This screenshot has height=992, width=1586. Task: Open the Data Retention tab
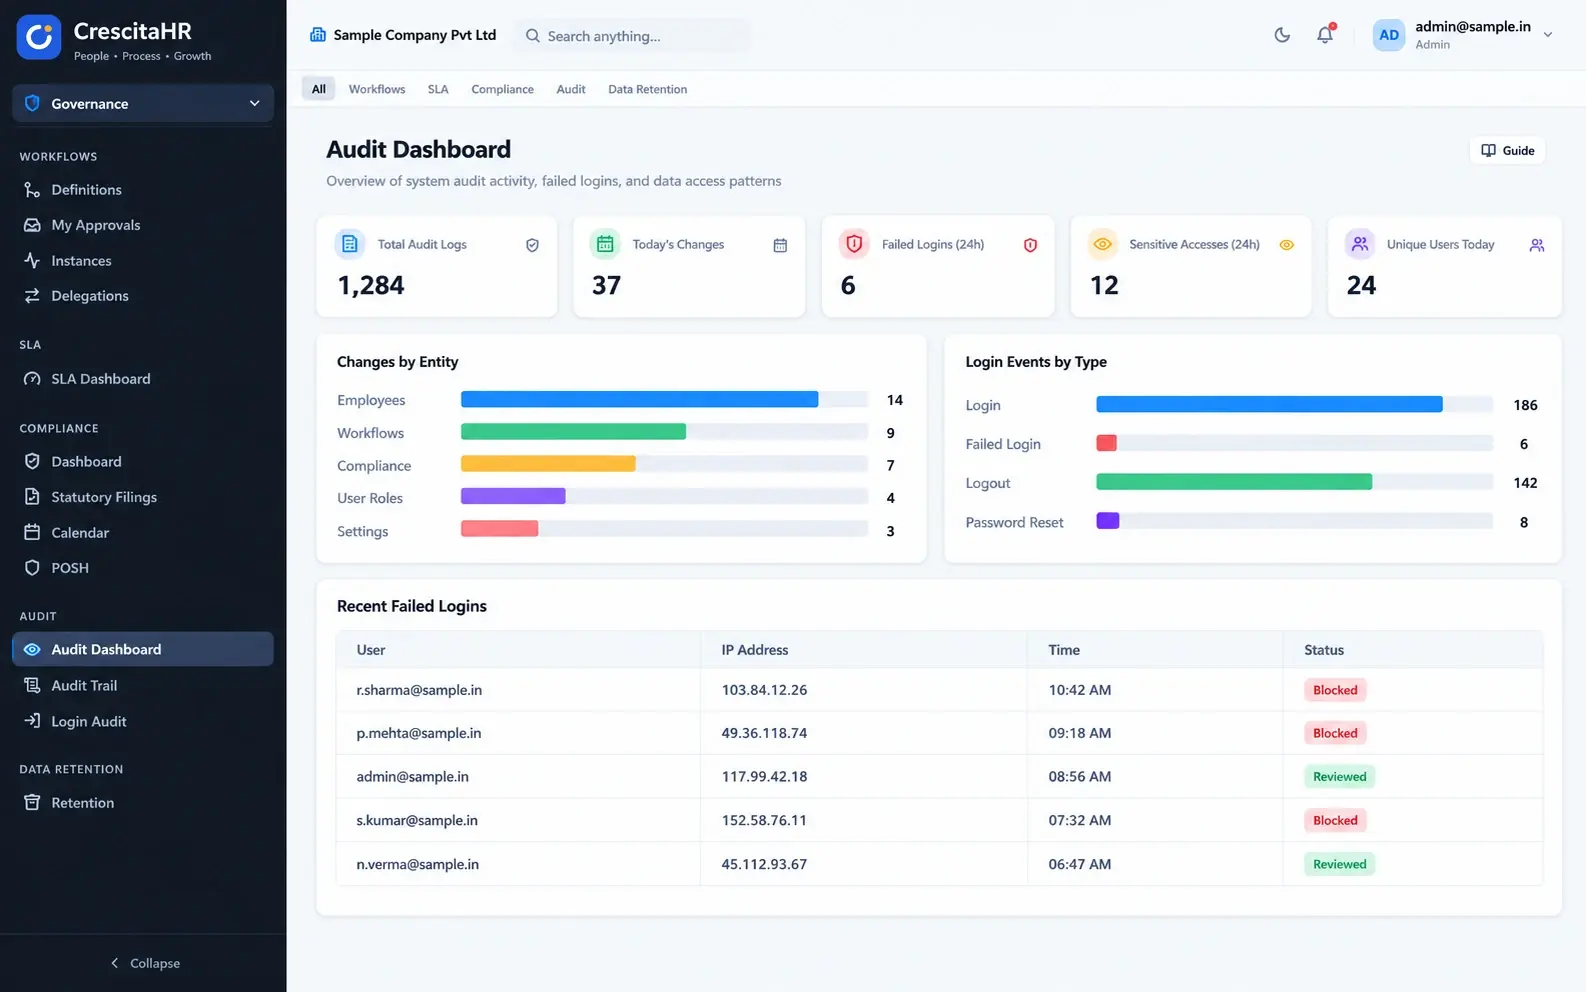(647, 89)
